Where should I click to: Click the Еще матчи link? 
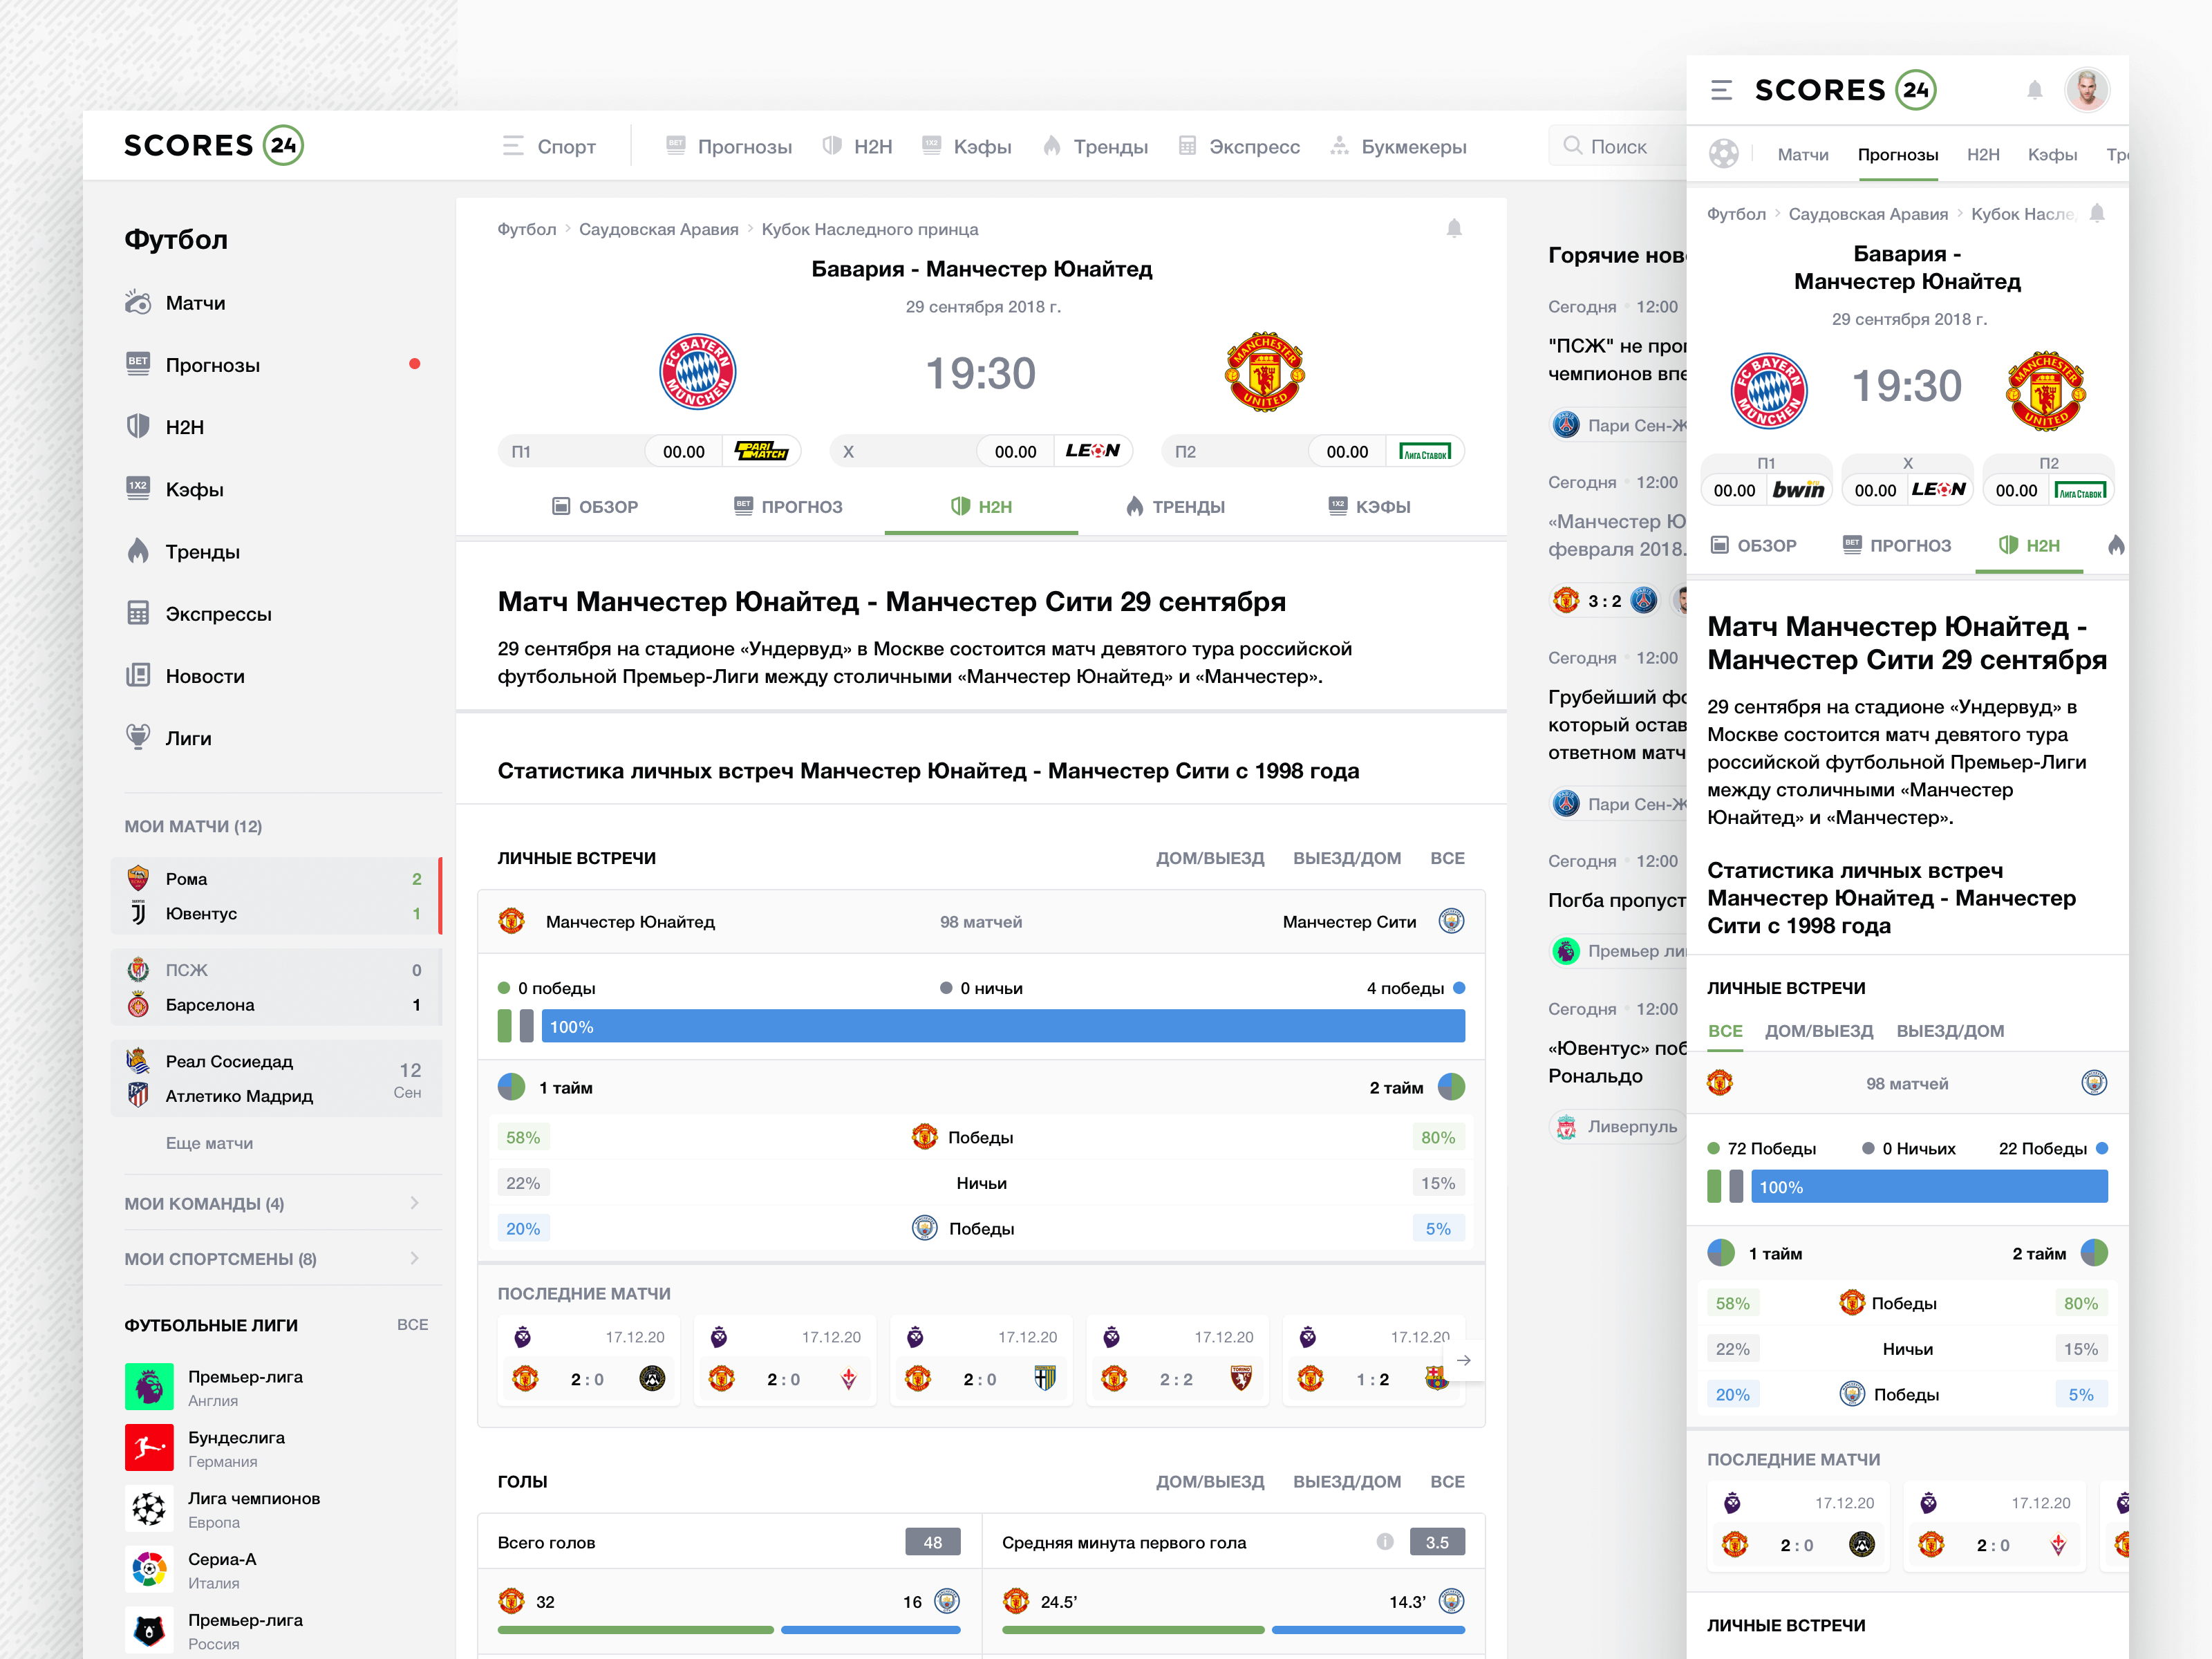tap(209, 1143)
